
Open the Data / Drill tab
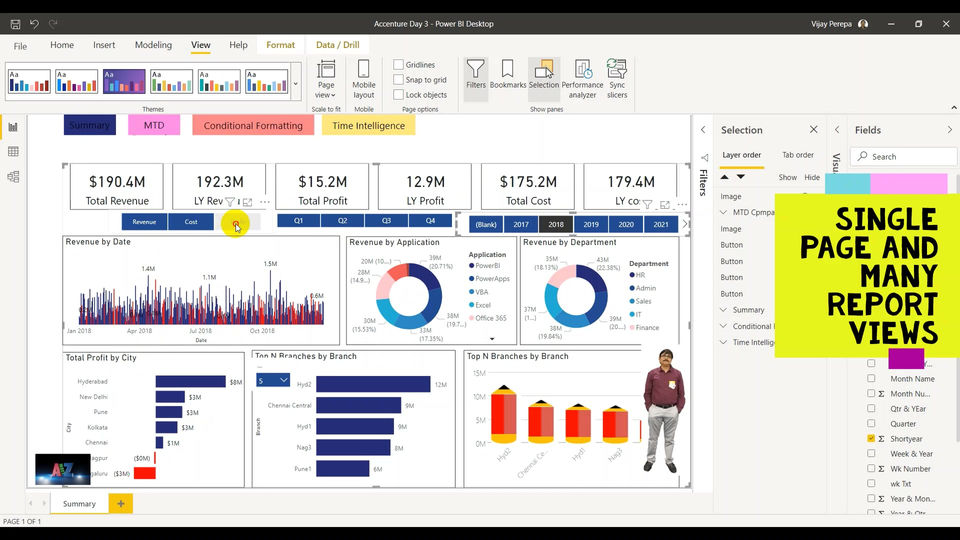(x=337, y=45)
